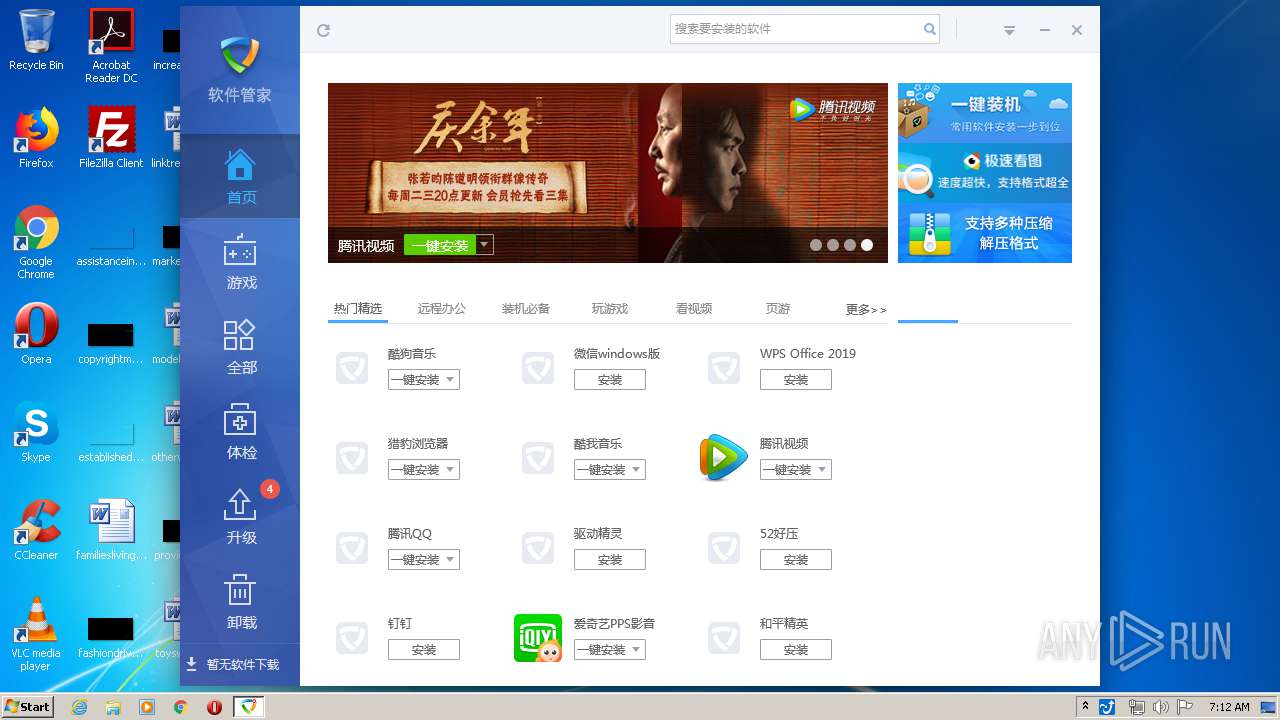Viewport: 1280px width, 720px height.
Task: Install 52好压
Action: [x=796, y=560]
